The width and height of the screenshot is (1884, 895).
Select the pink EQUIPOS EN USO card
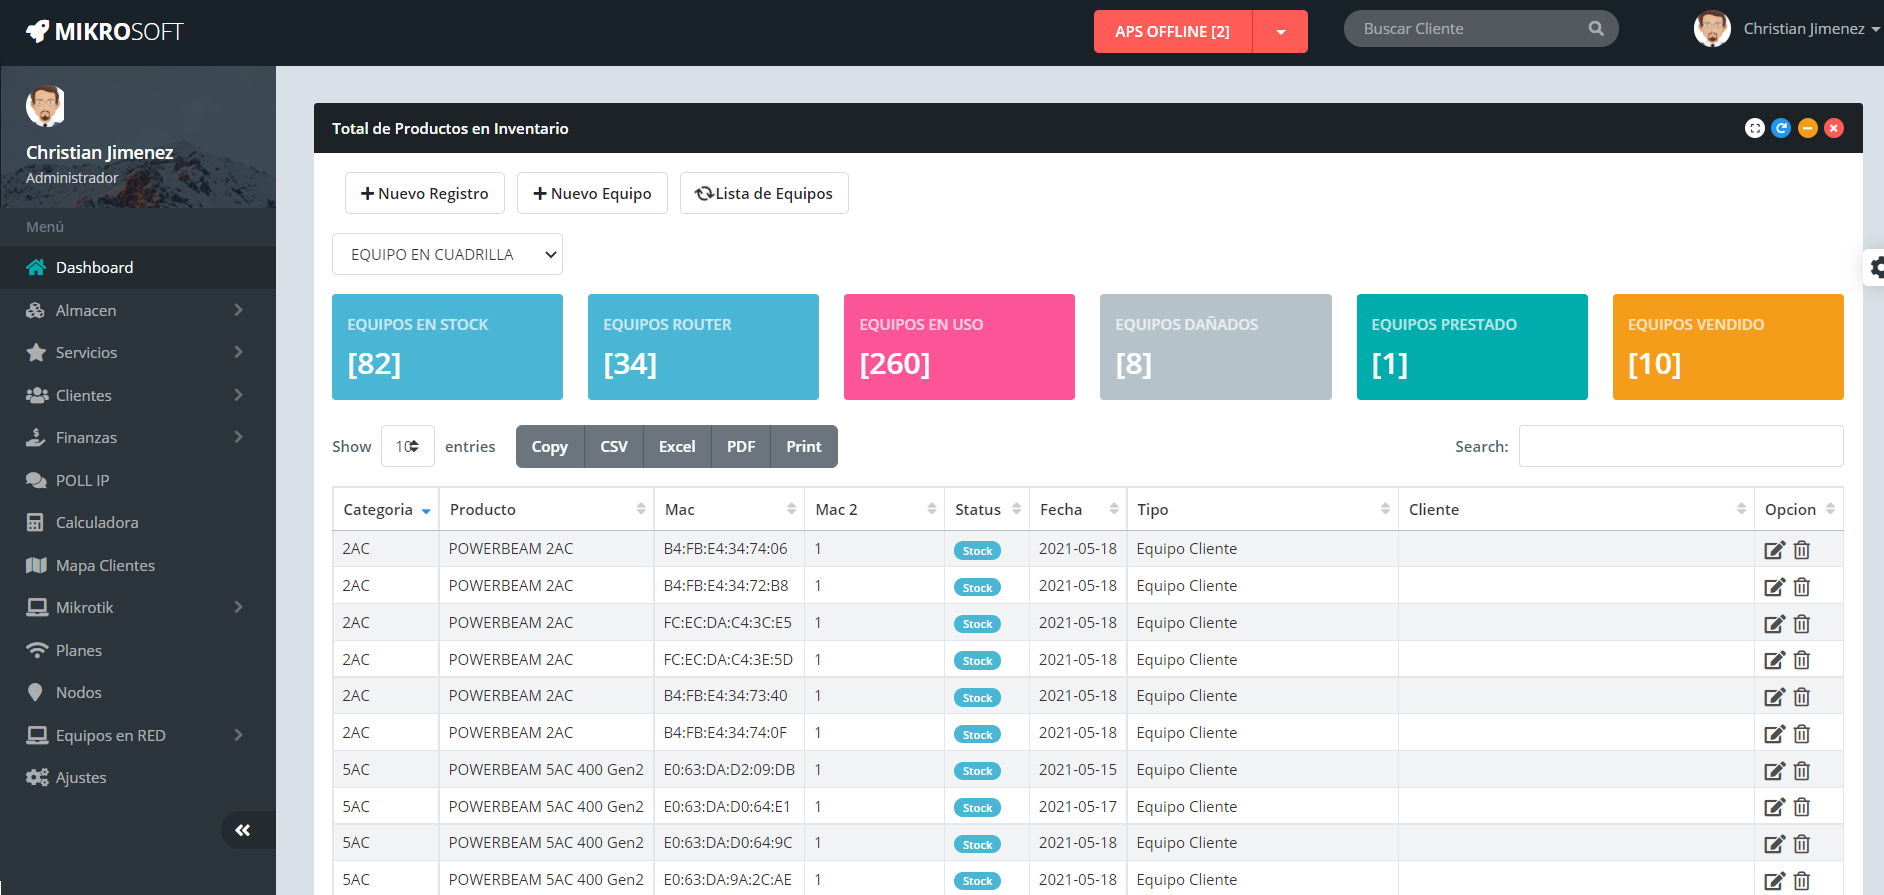[959, 347]
